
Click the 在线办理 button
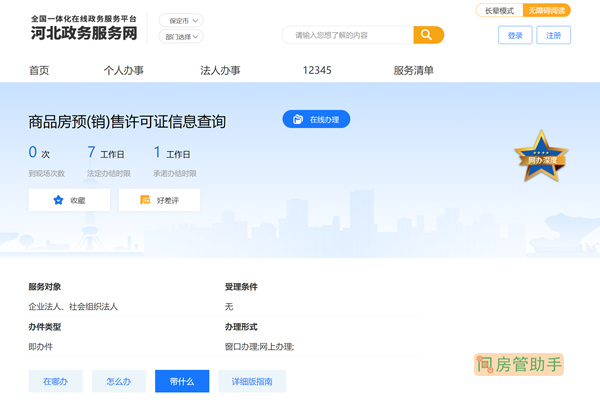pos(316,119)
